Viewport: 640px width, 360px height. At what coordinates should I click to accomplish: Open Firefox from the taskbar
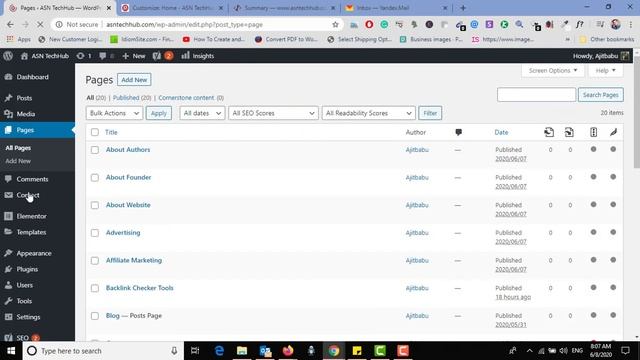288,351
